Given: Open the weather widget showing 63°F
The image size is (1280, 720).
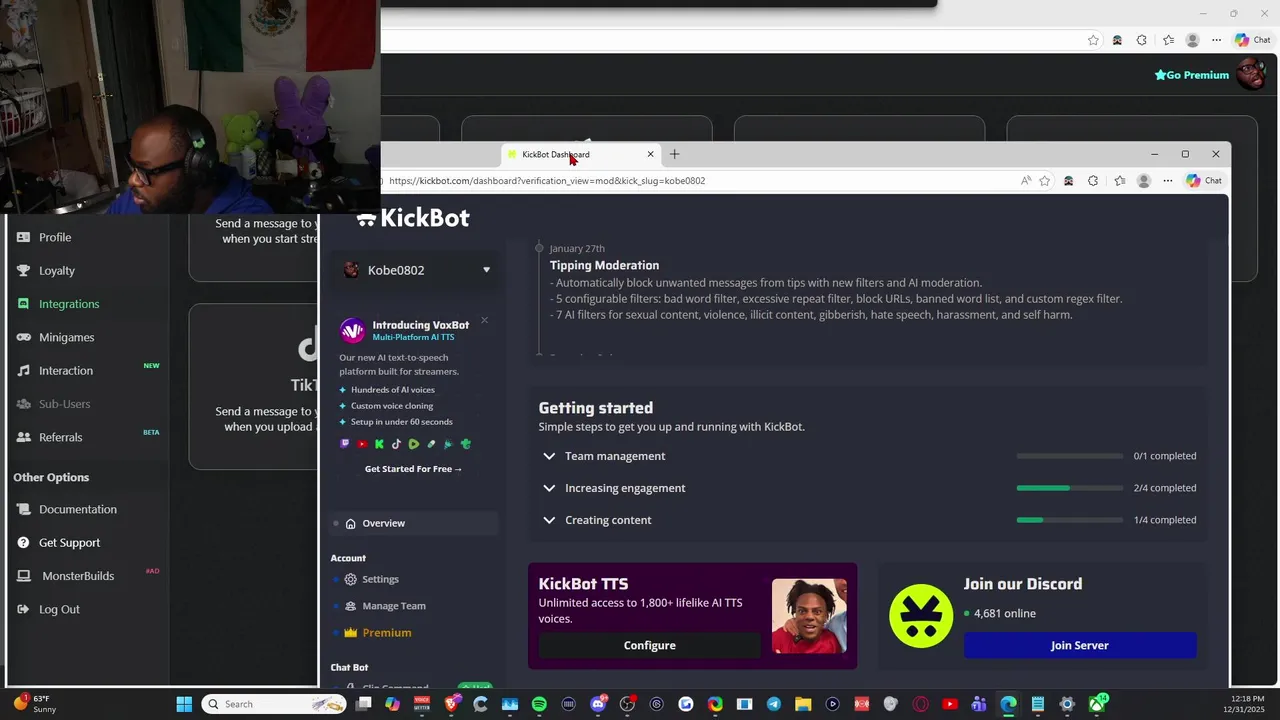Looking at the screenshot, I should (34, 704).
